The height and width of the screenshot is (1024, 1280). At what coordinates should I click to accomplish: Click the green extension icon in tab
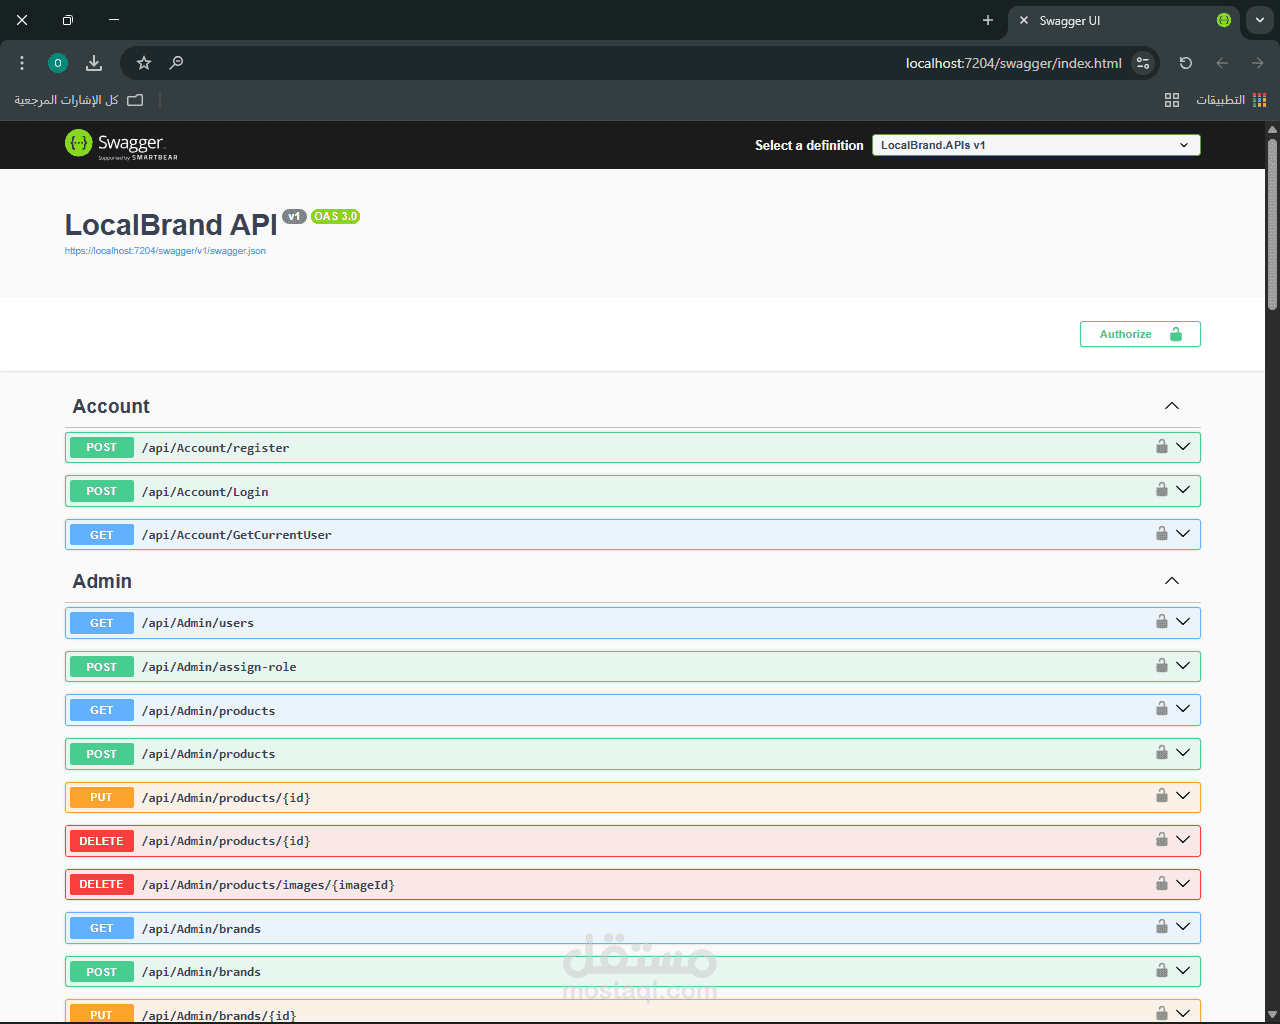tap(1224, 20)
